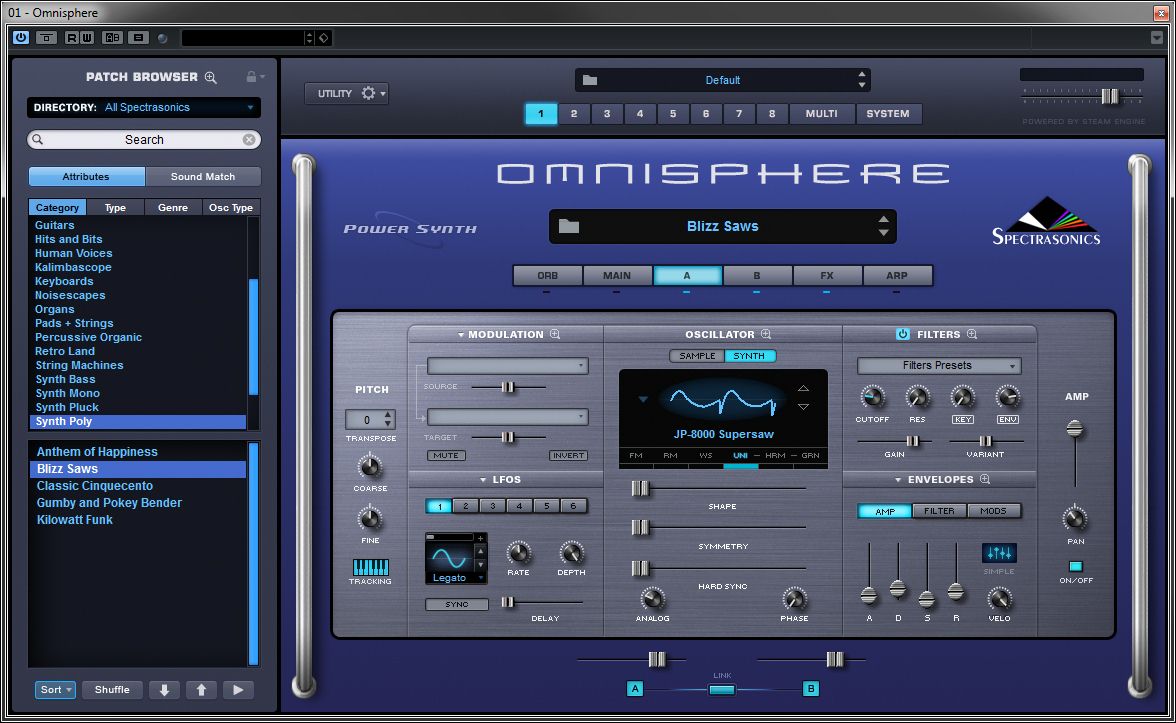The width and height of the screenshot is (1176, 723).
Task: Collapse the Envelopes section triangle
Action: (x=898, y=480)
